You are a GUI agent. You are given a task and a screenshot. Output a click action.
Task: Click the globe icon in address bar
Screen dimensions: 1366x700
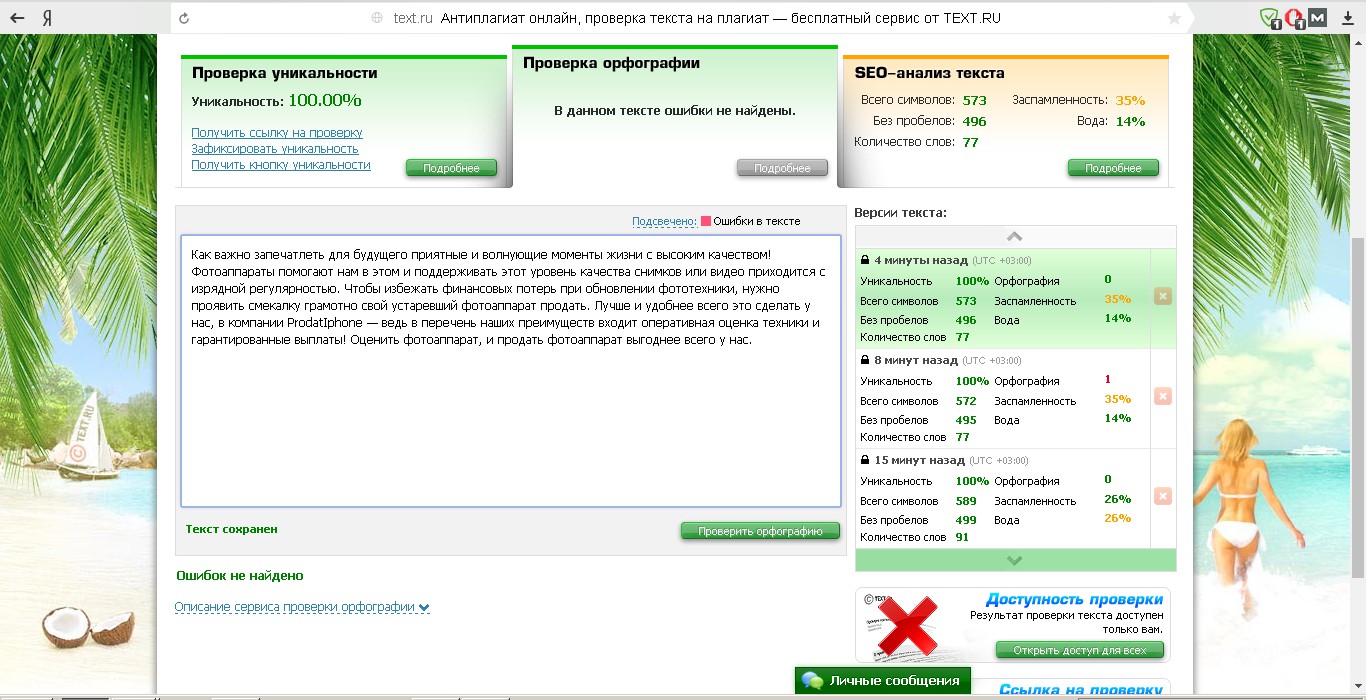[377, 18]
